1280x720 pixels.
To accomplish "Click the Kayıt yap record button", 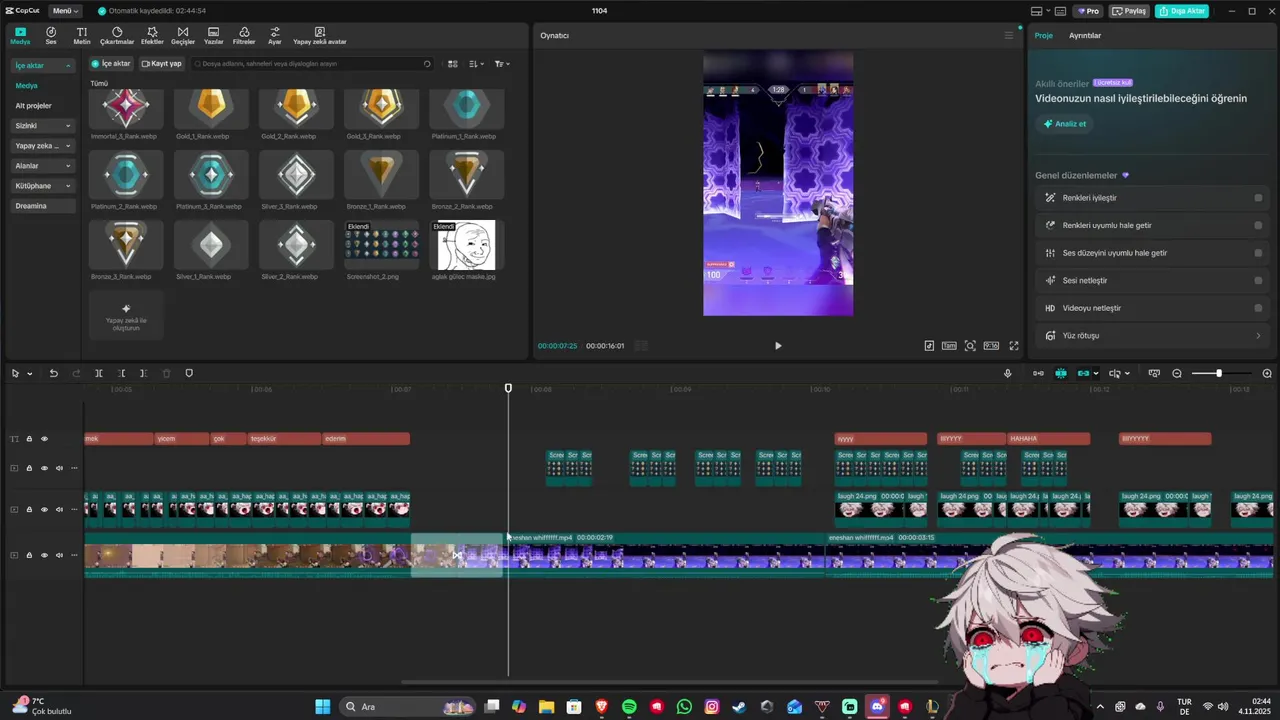I will point(162,64).
